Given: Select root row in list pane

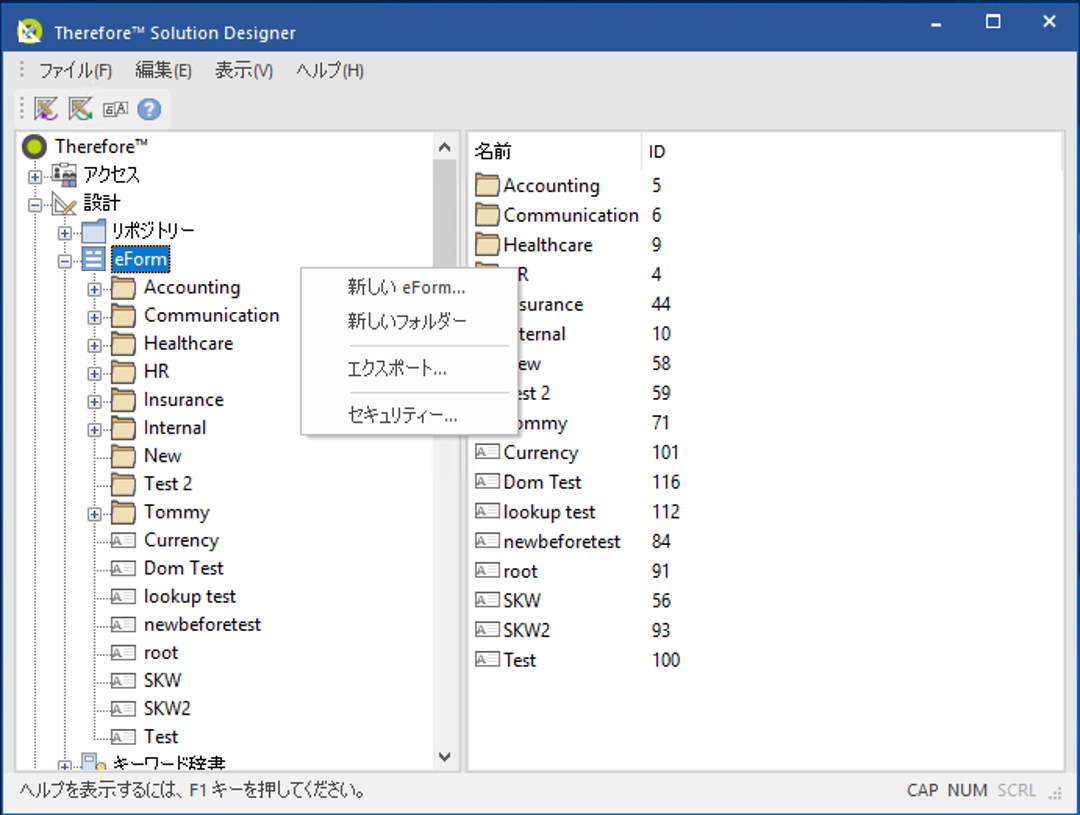Looking at the screenshot, I should point(520,571).
